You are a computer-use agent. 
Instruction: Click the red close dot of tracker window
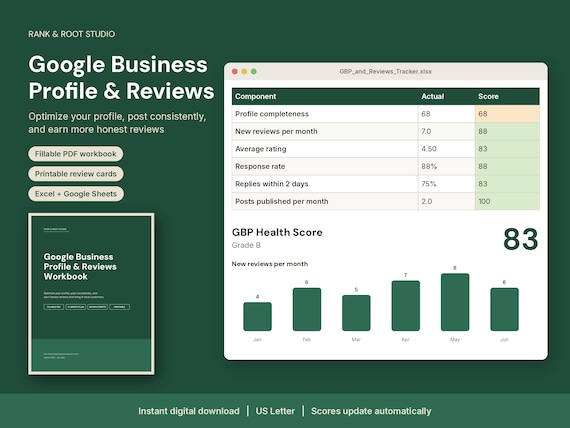235,72
